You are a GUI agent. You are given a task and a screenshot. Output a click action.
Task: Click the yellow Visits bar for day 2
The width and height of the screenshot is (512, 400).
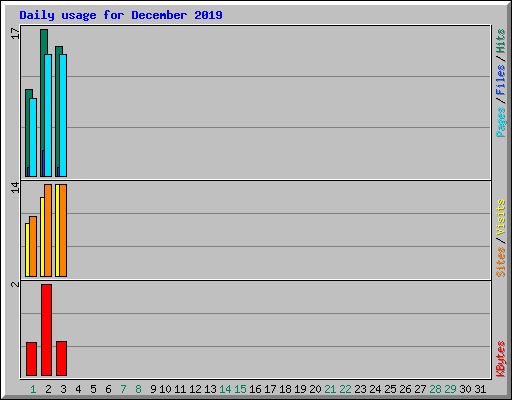pos(42,237)
